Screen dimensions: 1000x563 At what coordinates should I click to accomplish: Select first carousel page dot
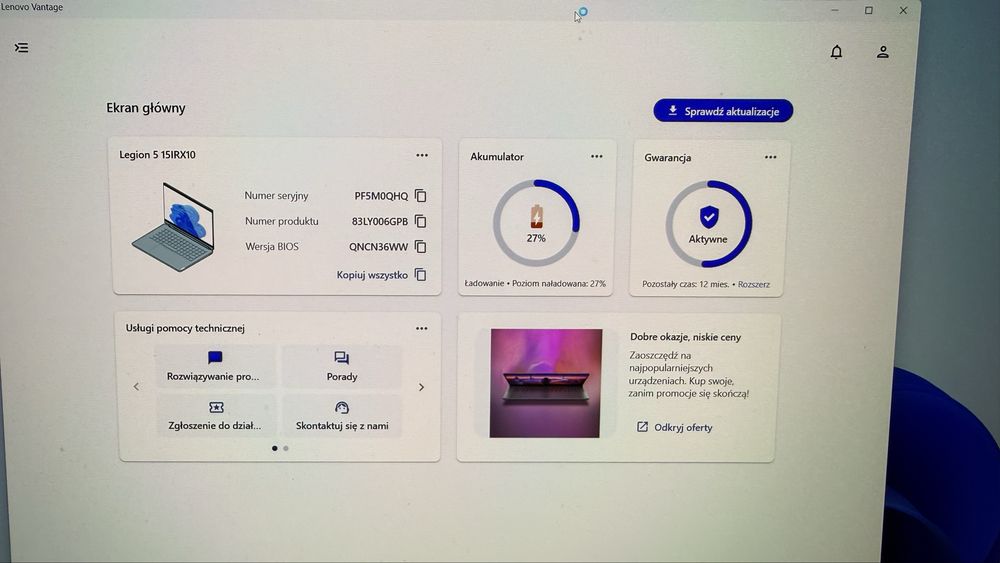274,448
